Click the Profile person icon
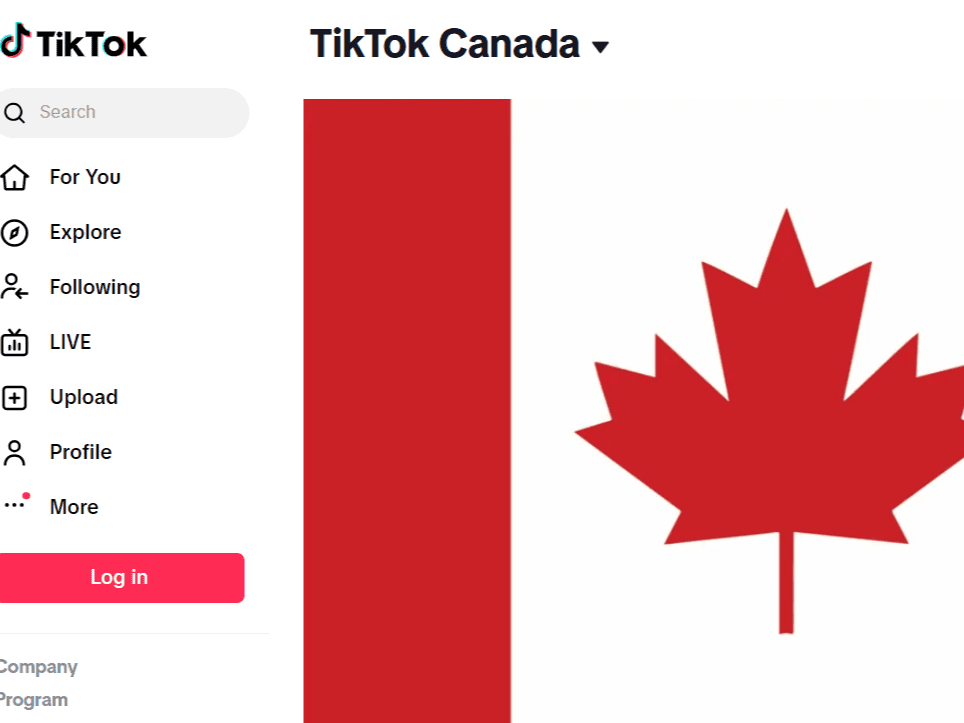This screenshot has height=723, width=964. [14, 453]
